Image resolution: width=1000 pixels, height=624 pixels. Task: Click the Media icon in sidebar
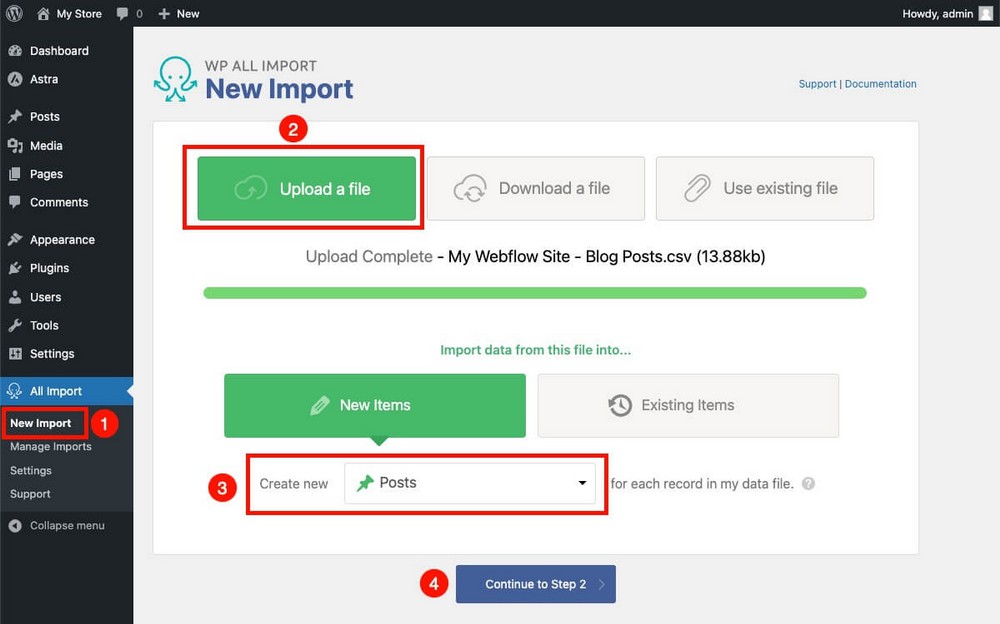15,145
